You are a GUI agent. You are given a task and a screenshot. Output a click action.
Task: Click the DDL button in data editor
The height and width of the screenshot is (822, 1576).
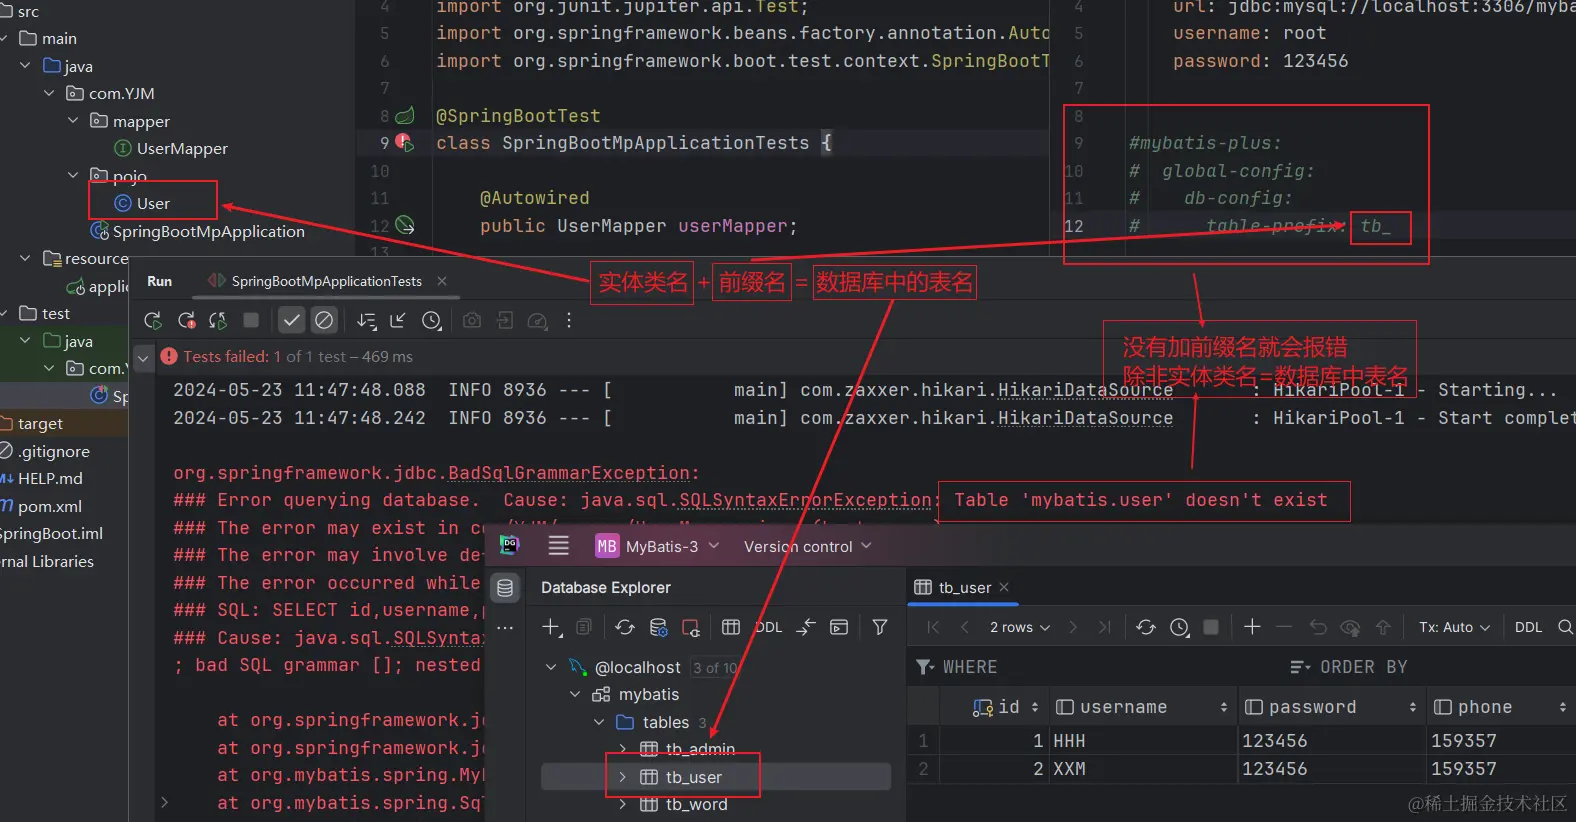coord(1528,627)
